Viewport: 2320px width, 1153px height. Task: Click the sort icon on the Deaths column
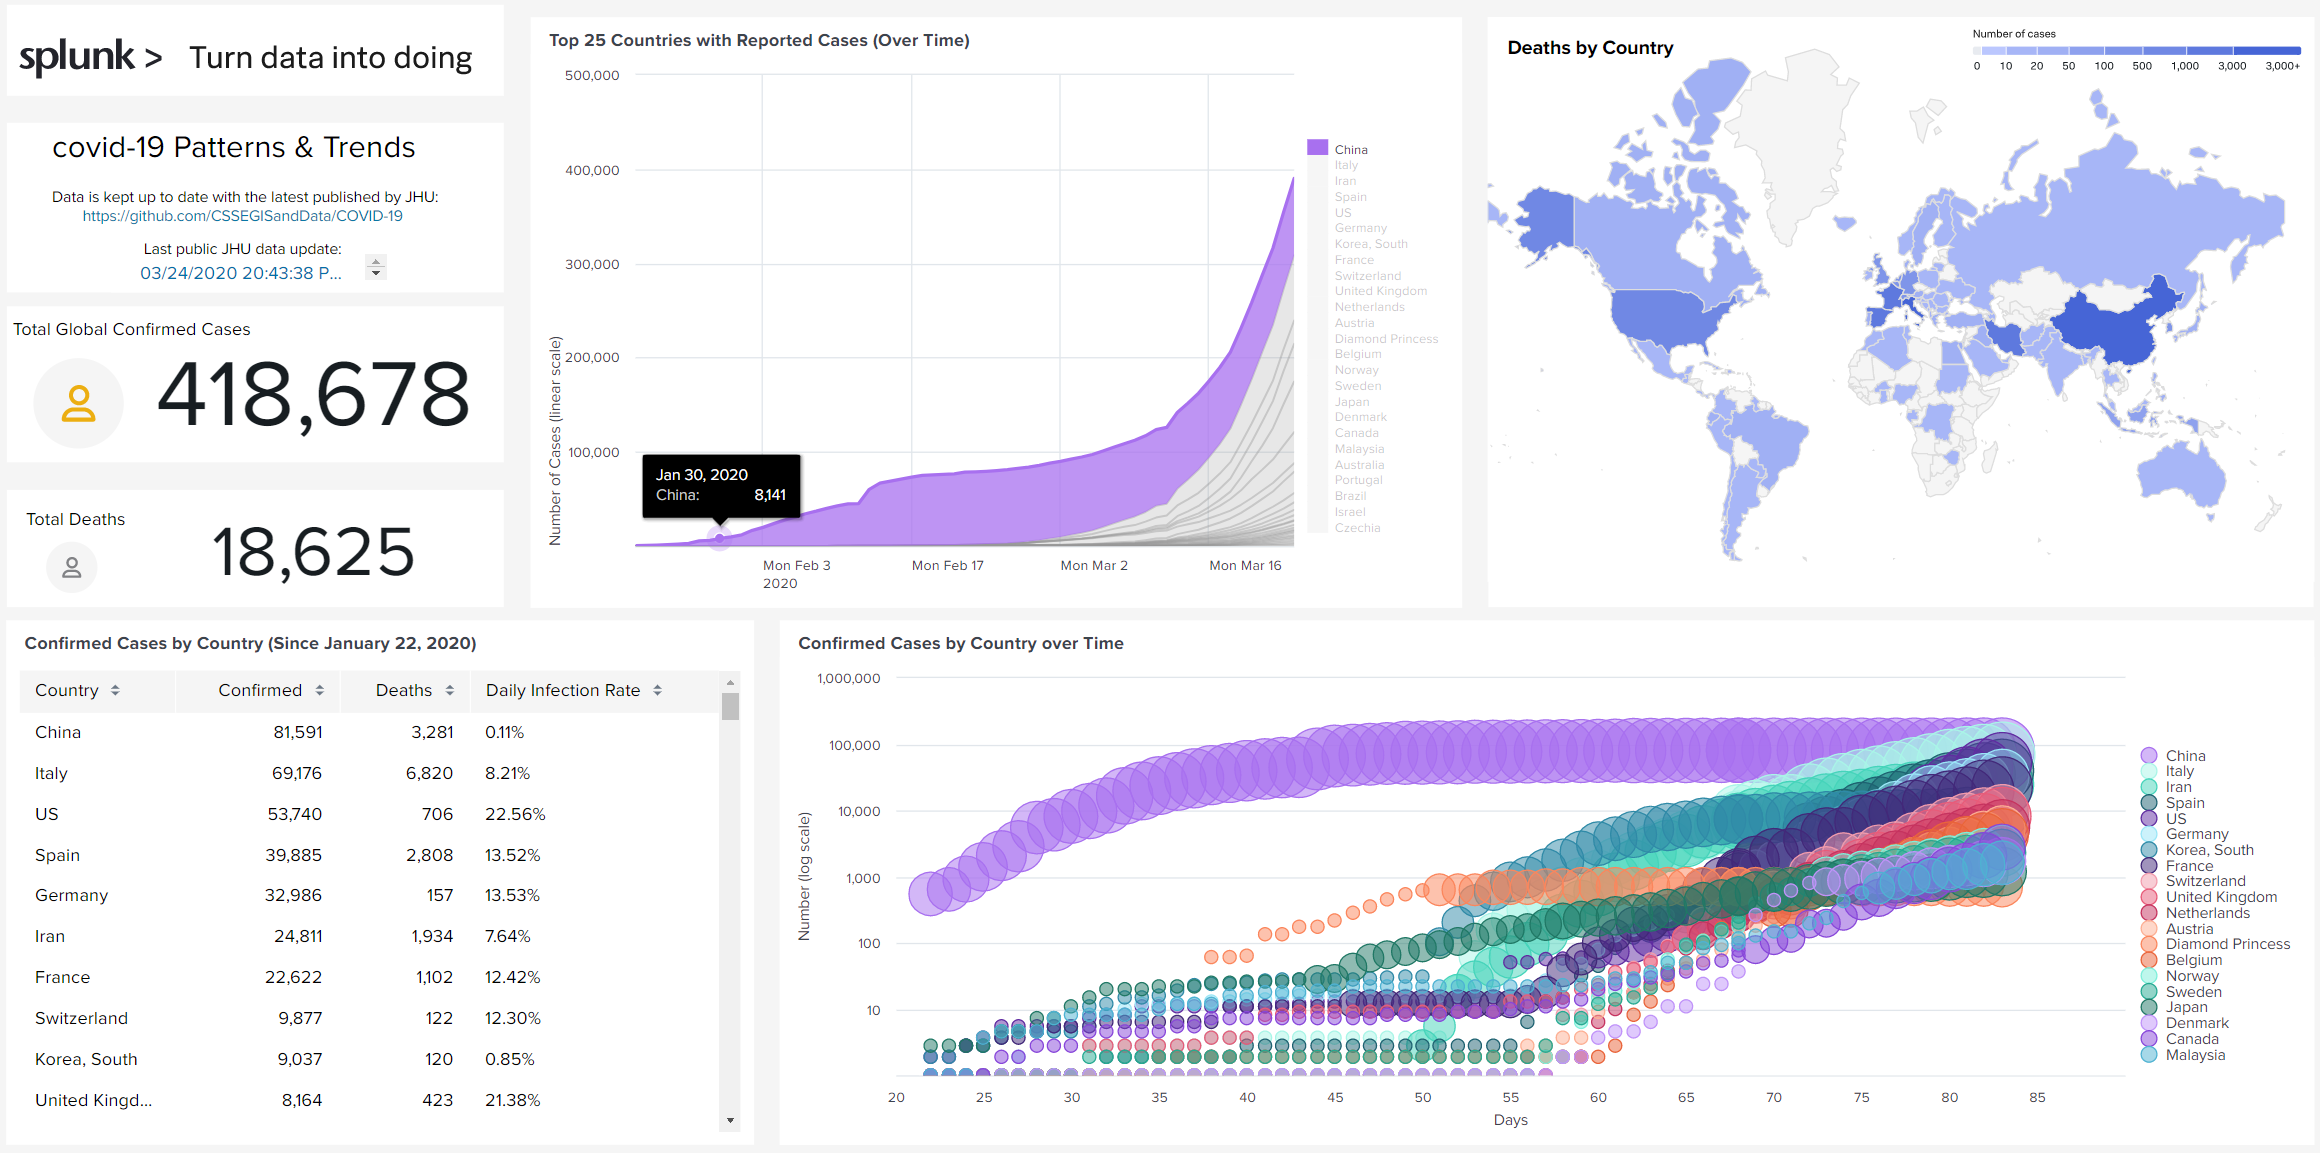[x=448, y=690]
